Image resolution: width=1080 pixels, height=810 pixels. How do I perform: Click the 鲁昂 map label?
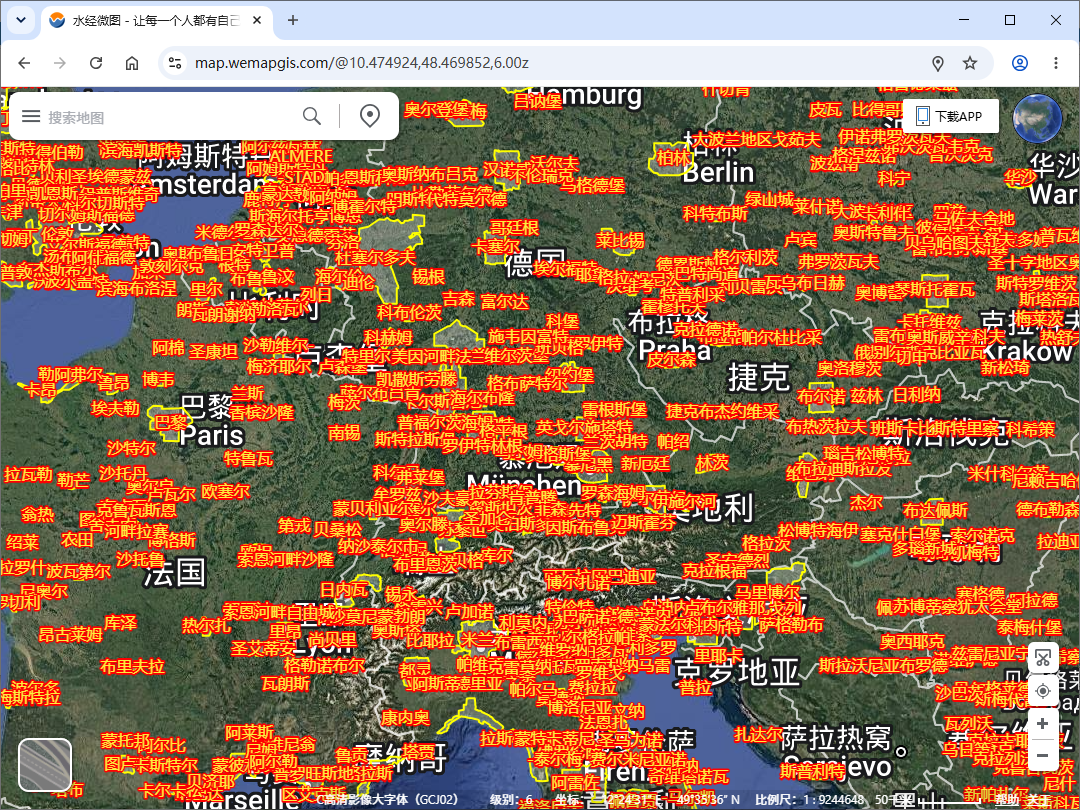point(114,382)
